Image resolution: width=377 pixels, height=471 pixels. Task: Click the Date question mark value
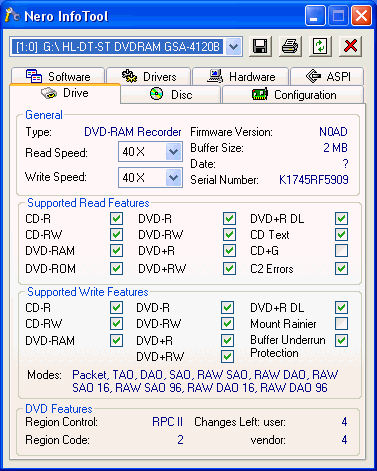(345, 164)
